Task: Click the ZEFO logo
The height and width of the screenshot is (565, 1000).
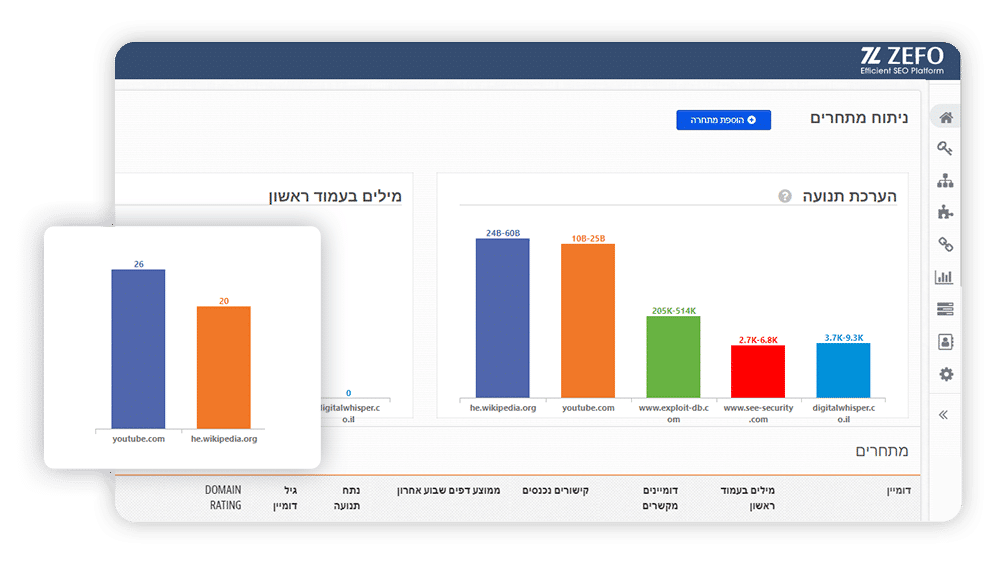Action: 901,61
